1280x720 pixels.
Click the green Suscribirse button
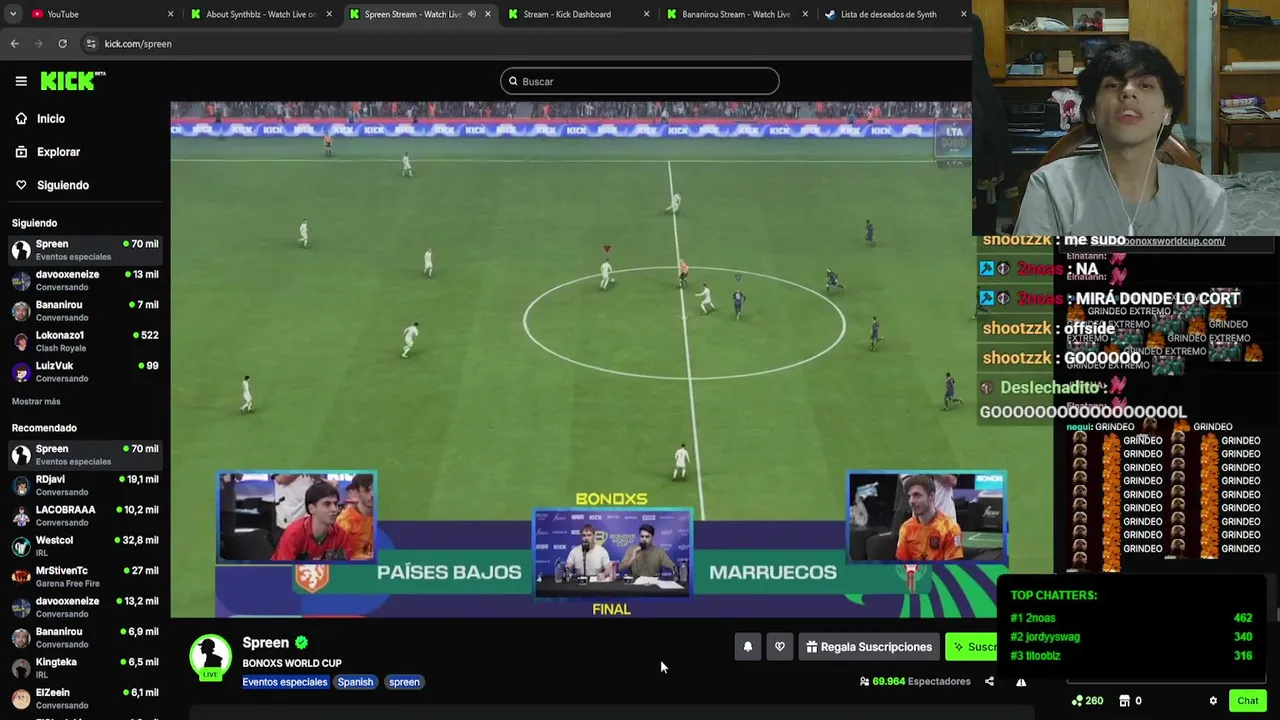point(973,647)
